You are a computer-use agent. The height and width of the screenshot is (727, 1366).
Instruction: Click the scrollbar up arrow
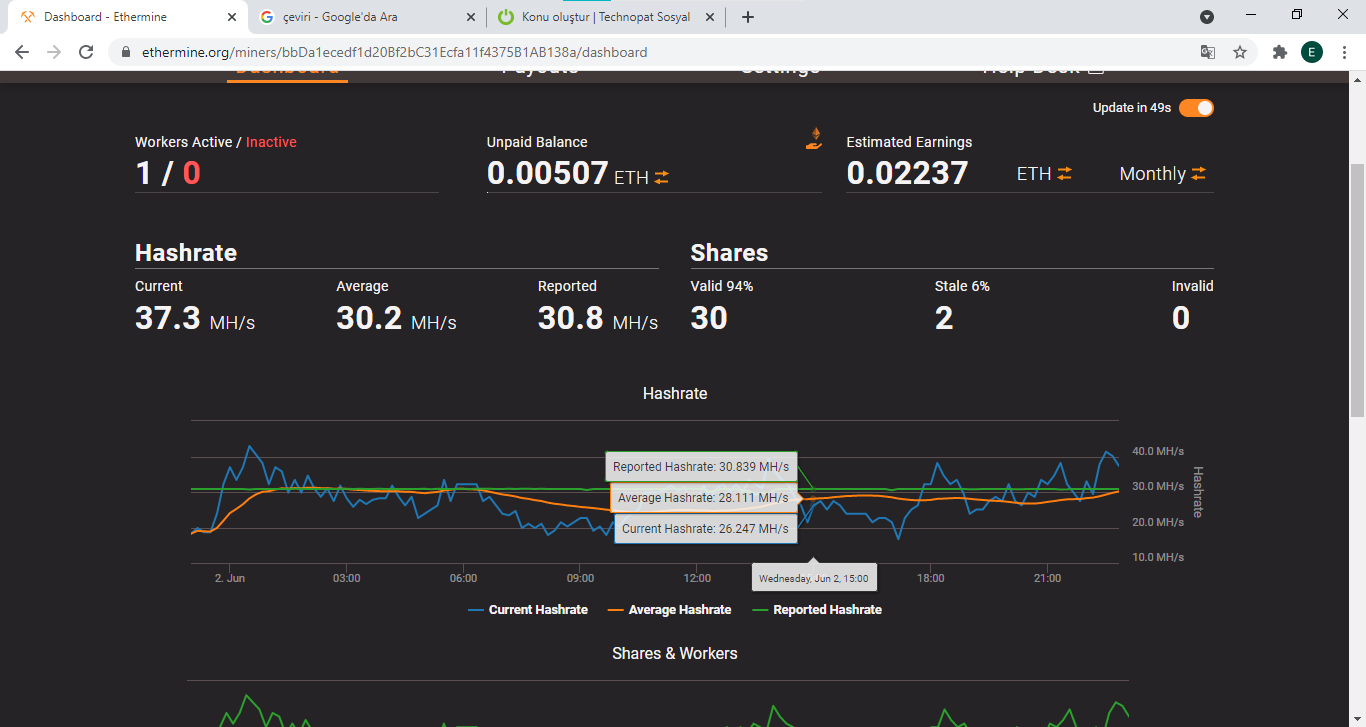coord(1357,80)
